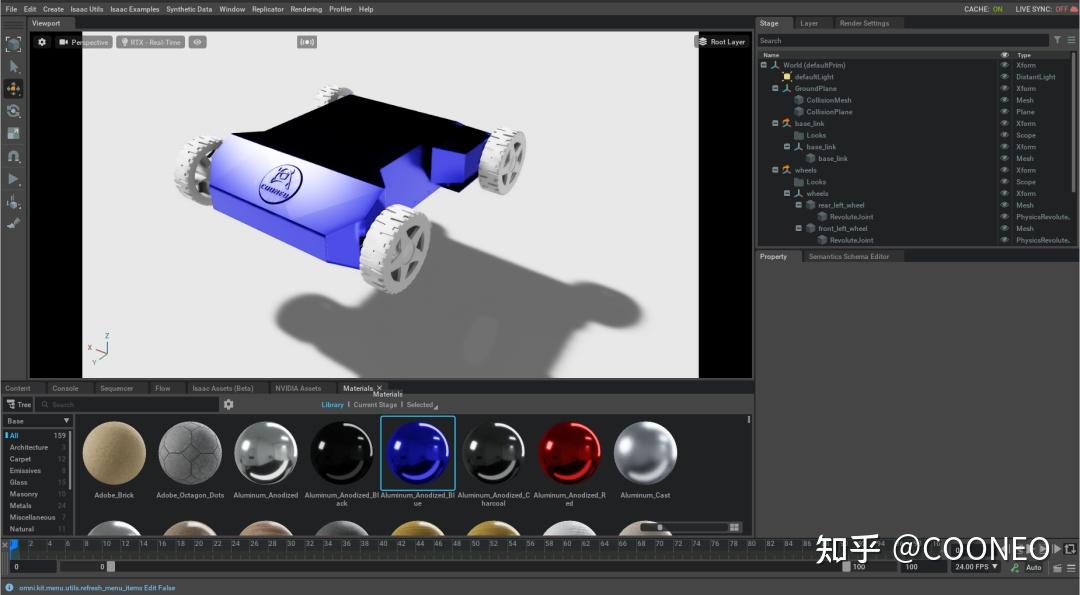Switch Materials browser to grid view icon
This screenshot has height=595, width=1080.
coord(735,528)
